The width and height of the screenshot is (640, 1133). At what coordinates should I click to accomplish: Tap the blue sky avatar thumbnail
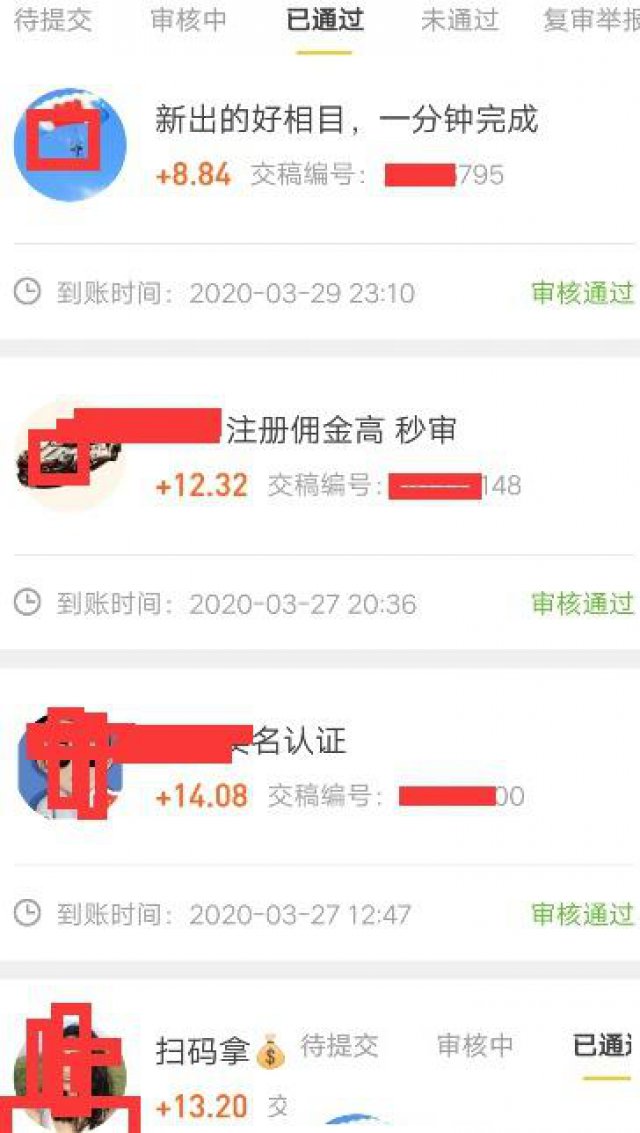point(70,145)
